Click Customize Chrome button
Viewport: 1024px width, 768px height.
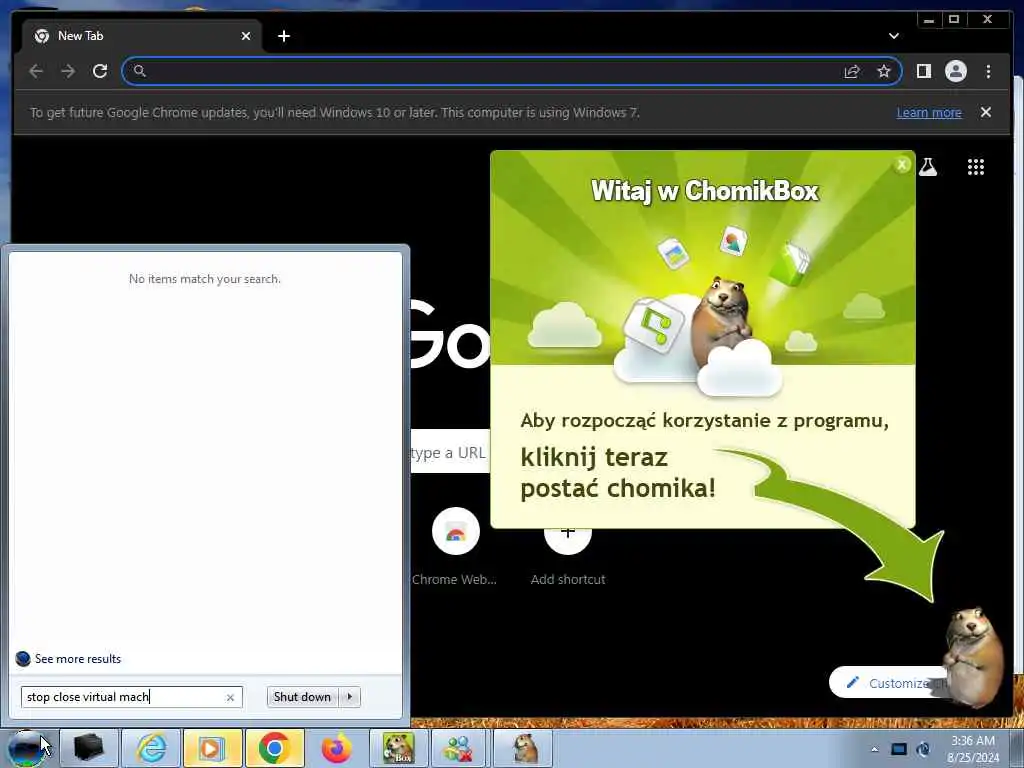(888, 682)
